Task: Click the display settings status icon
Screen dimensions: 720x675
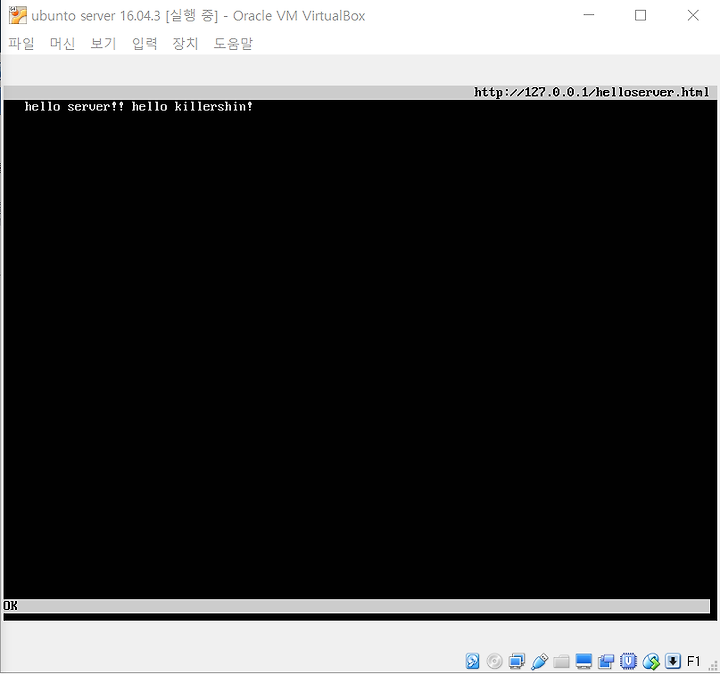Action: point(584,661)
